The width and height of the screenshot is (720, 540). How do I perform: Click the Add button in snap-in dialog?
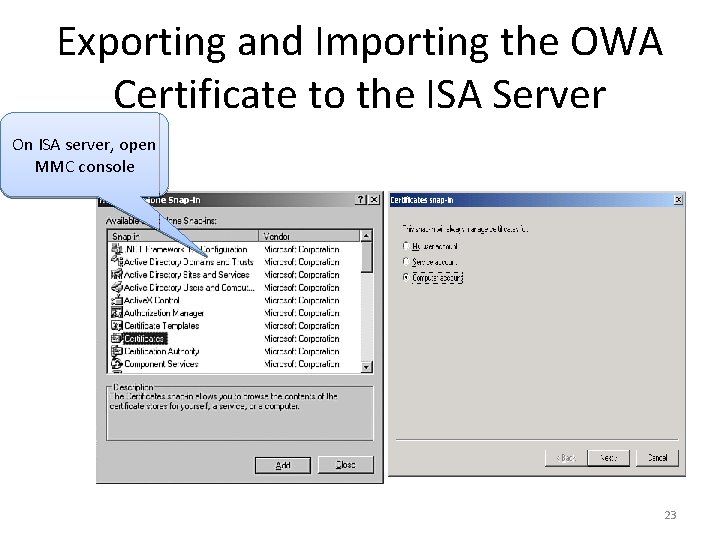click(x=283, y=465)
